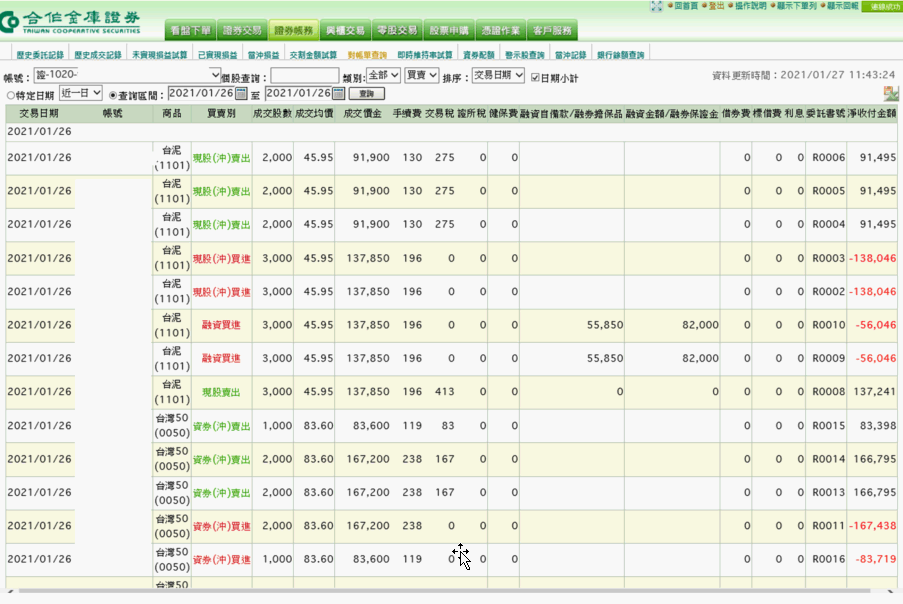This screenshot has height=604, width=903.
Task: Open the 歷史成交記錄 sub-tab
Action: (98, 55)
